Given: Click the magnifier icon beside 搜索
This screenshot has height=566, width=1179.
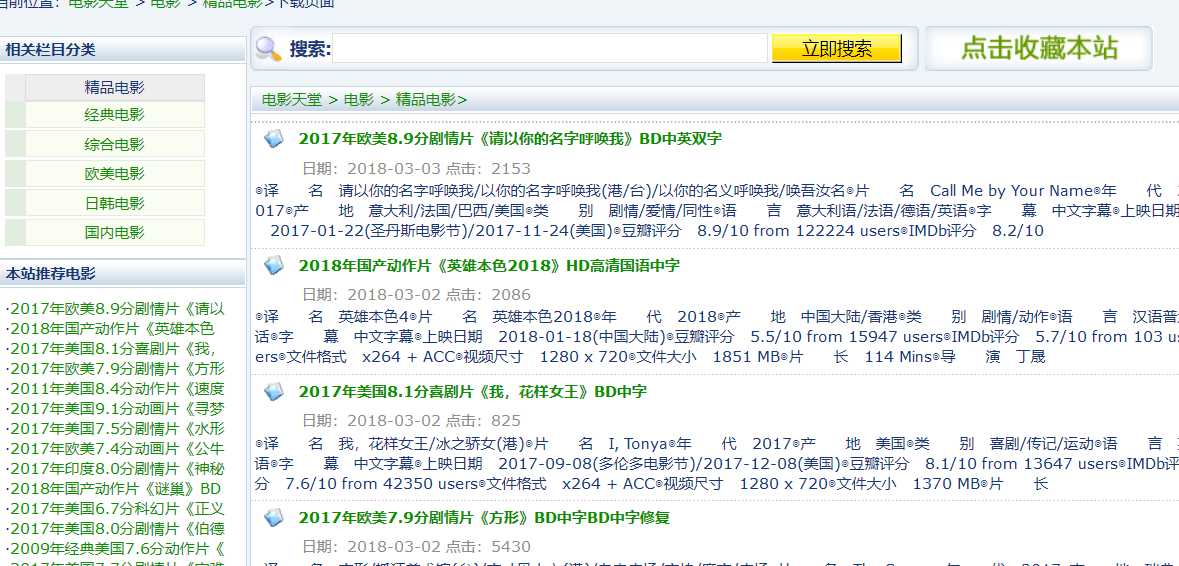Looking at the screenshot, I should [268, 49].
